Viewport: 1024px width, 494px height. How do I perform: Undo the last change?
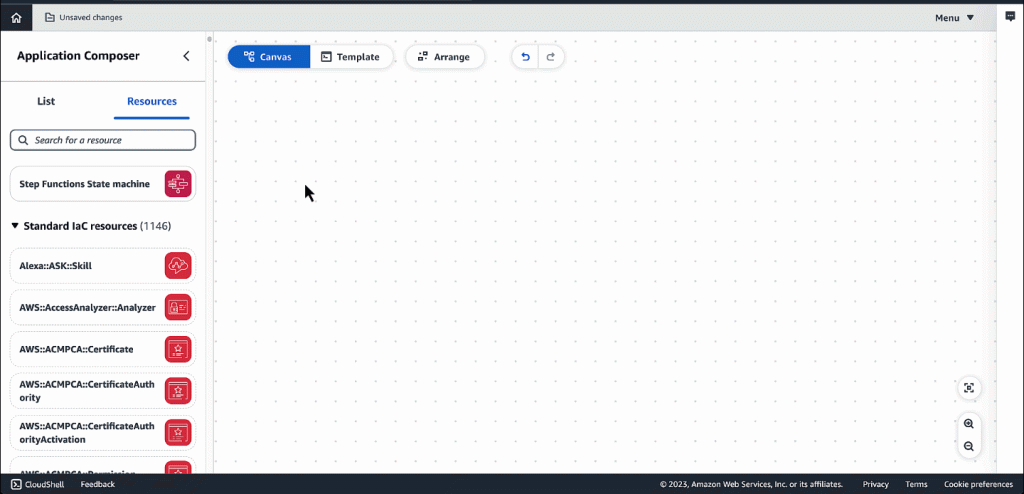point(525,57)
